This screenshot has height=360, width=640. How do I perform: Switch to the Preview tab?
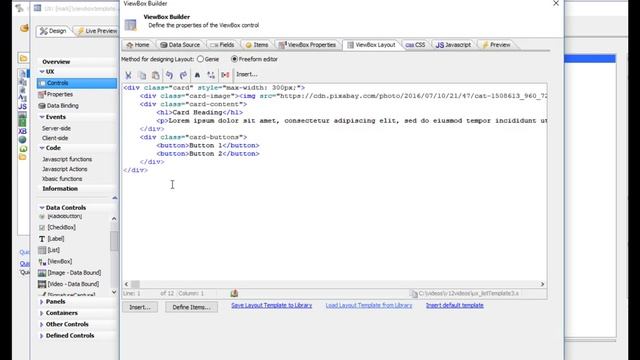[x=497, y=45]
